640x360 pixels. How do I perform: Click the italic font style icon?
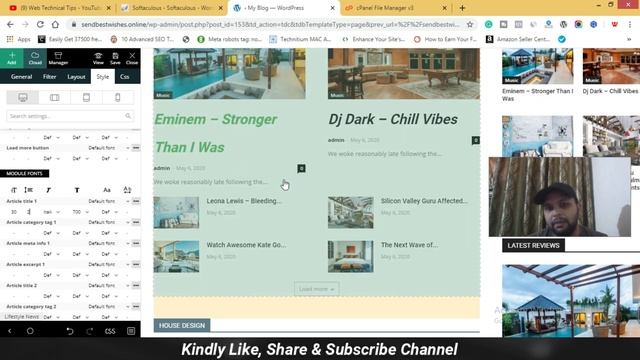(x=48, y=190)
